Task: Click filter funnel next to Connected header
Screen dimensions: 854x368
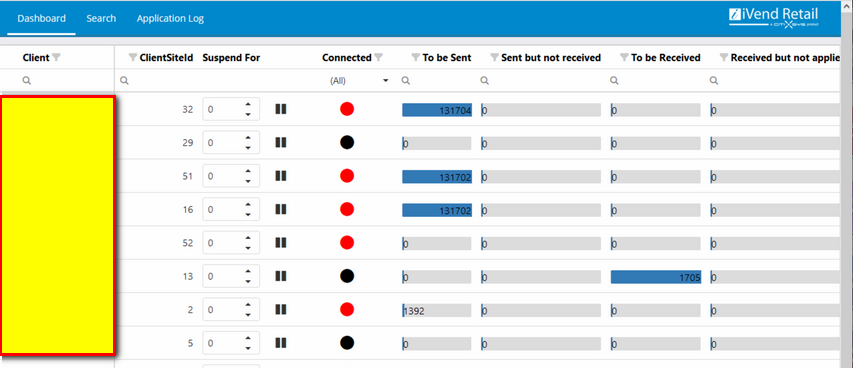Action: [379, 58]
